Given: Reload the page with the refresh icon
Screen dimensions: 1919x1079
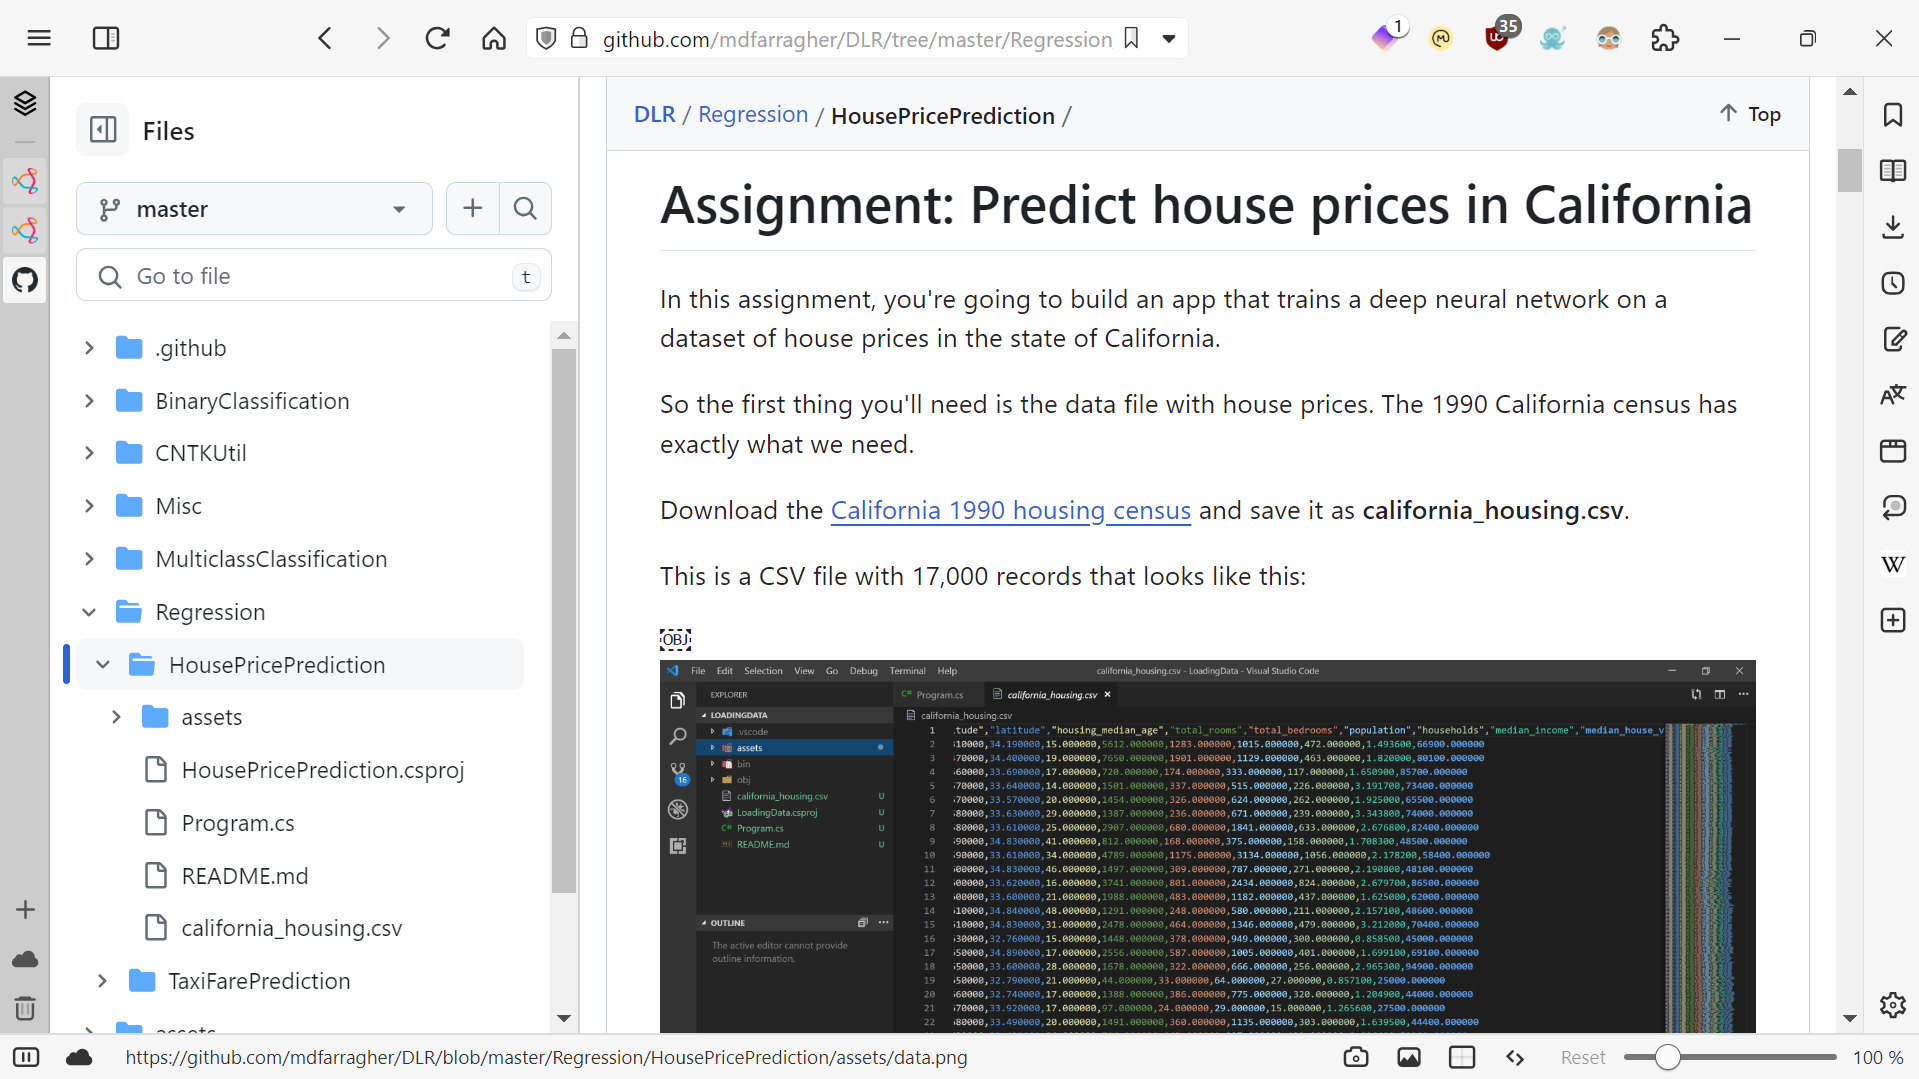Looking at the screenshot, I should coord(437,39).
